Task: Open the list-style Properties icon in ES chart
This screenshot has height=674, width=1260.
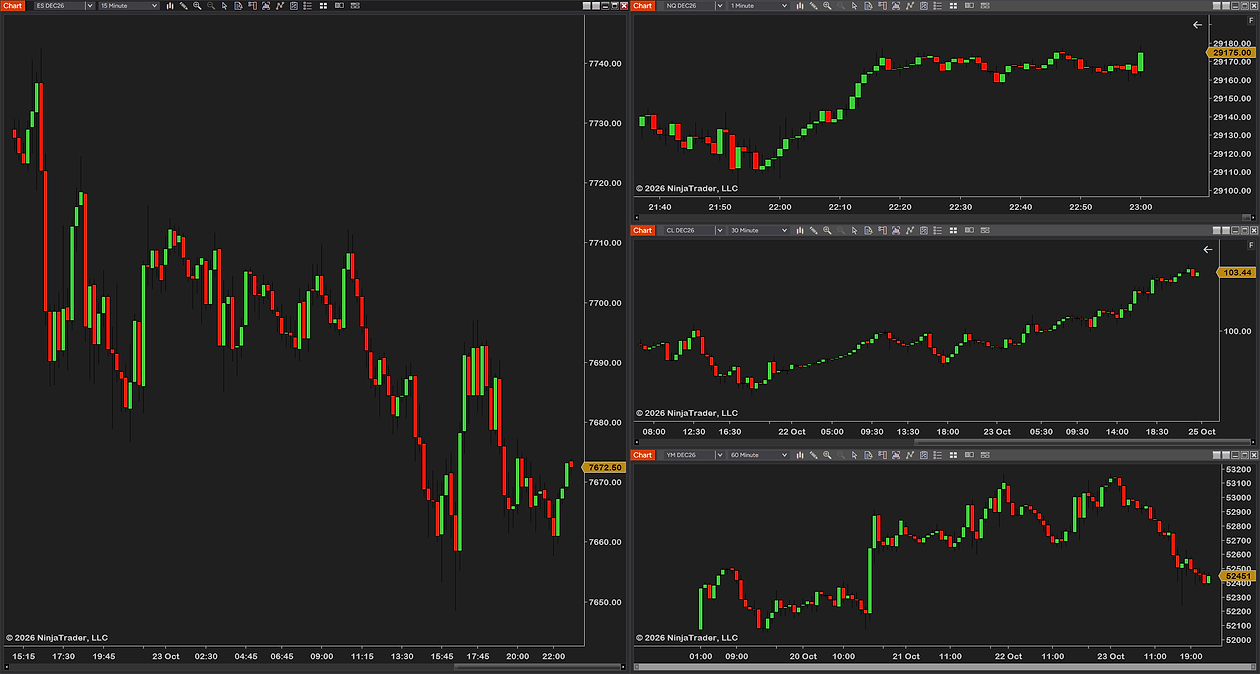Action: (307, 6)
